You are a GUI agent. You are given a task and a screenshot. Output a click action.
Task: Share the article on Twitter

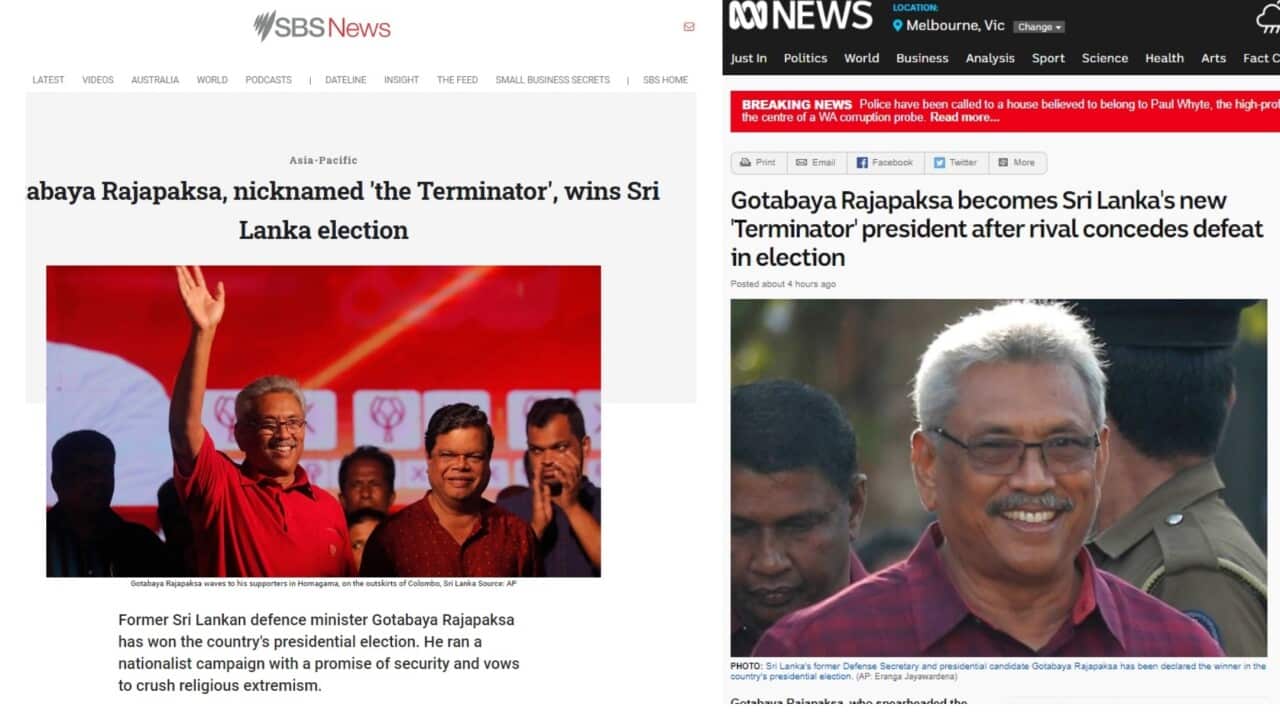pos(955,162)
